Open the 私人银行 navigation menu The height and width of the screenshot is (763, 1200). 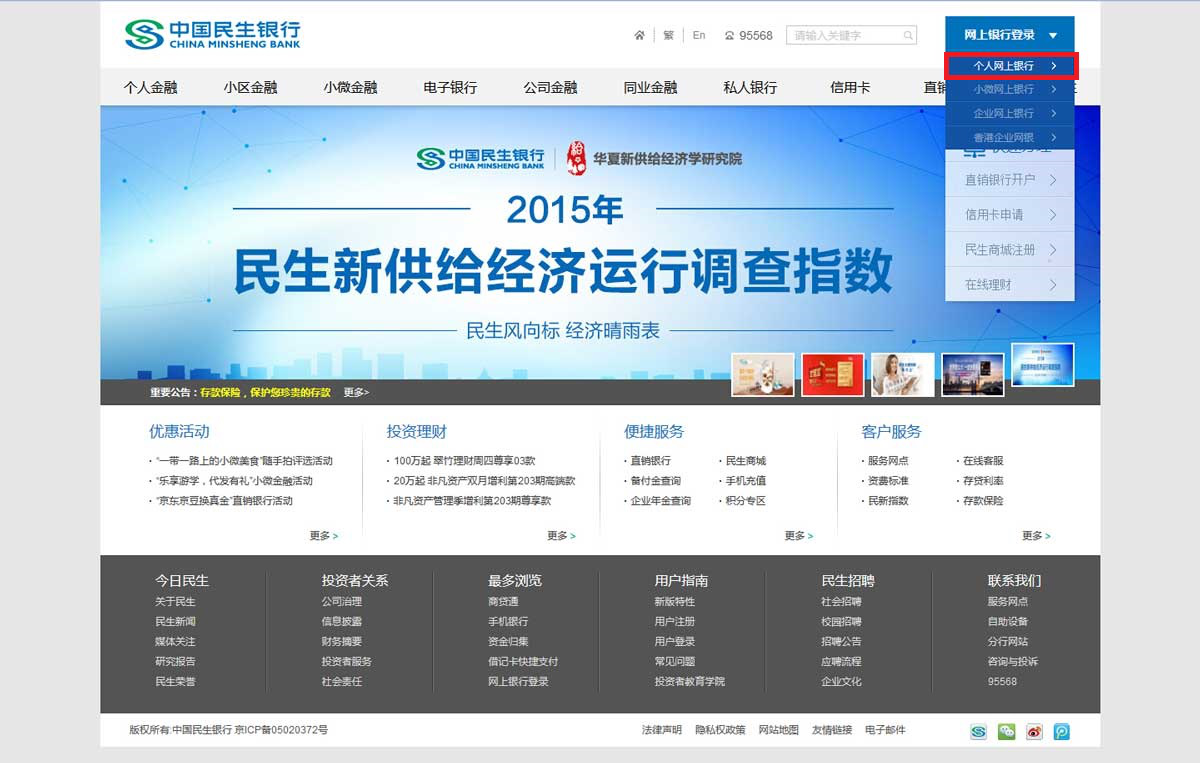[750, 87]
